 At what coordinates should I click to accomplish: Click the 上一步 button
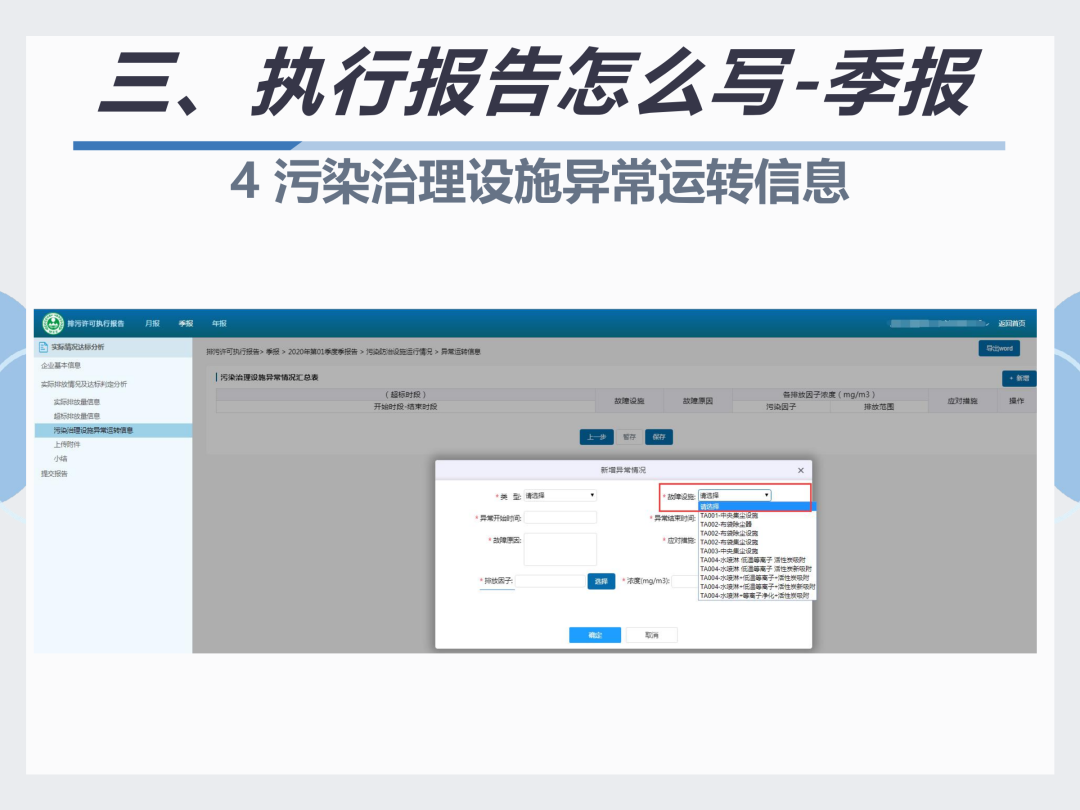click(x=596, y=437)
